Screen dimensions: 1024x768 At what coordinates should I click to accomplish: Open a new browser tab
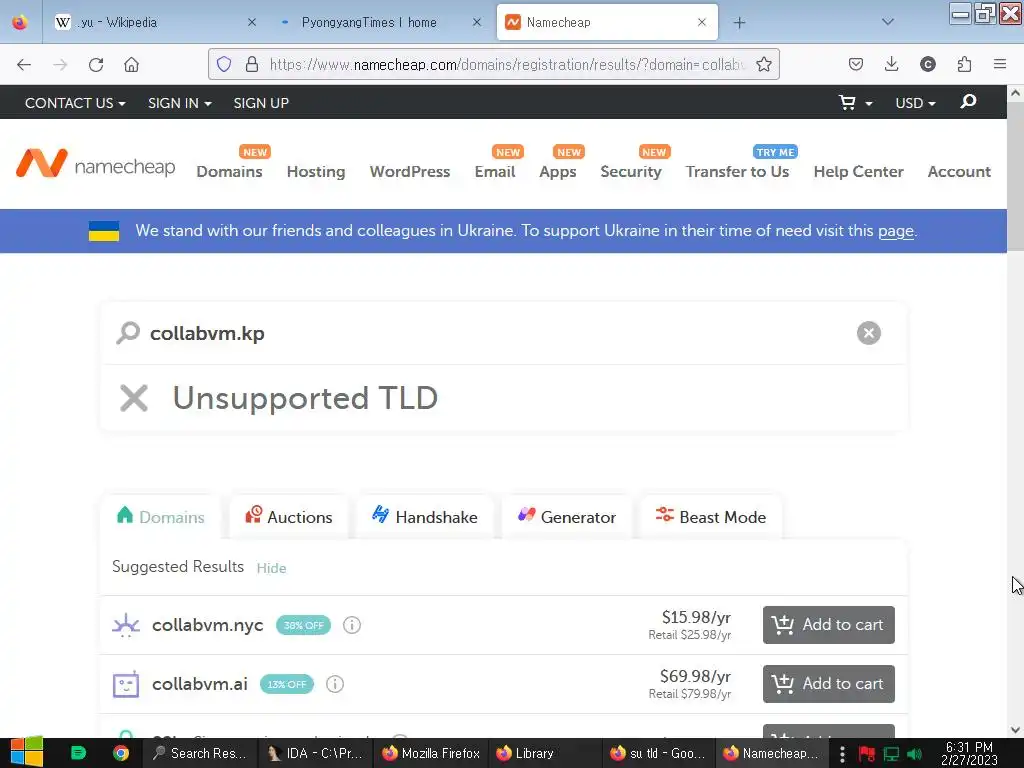point(739,23)
